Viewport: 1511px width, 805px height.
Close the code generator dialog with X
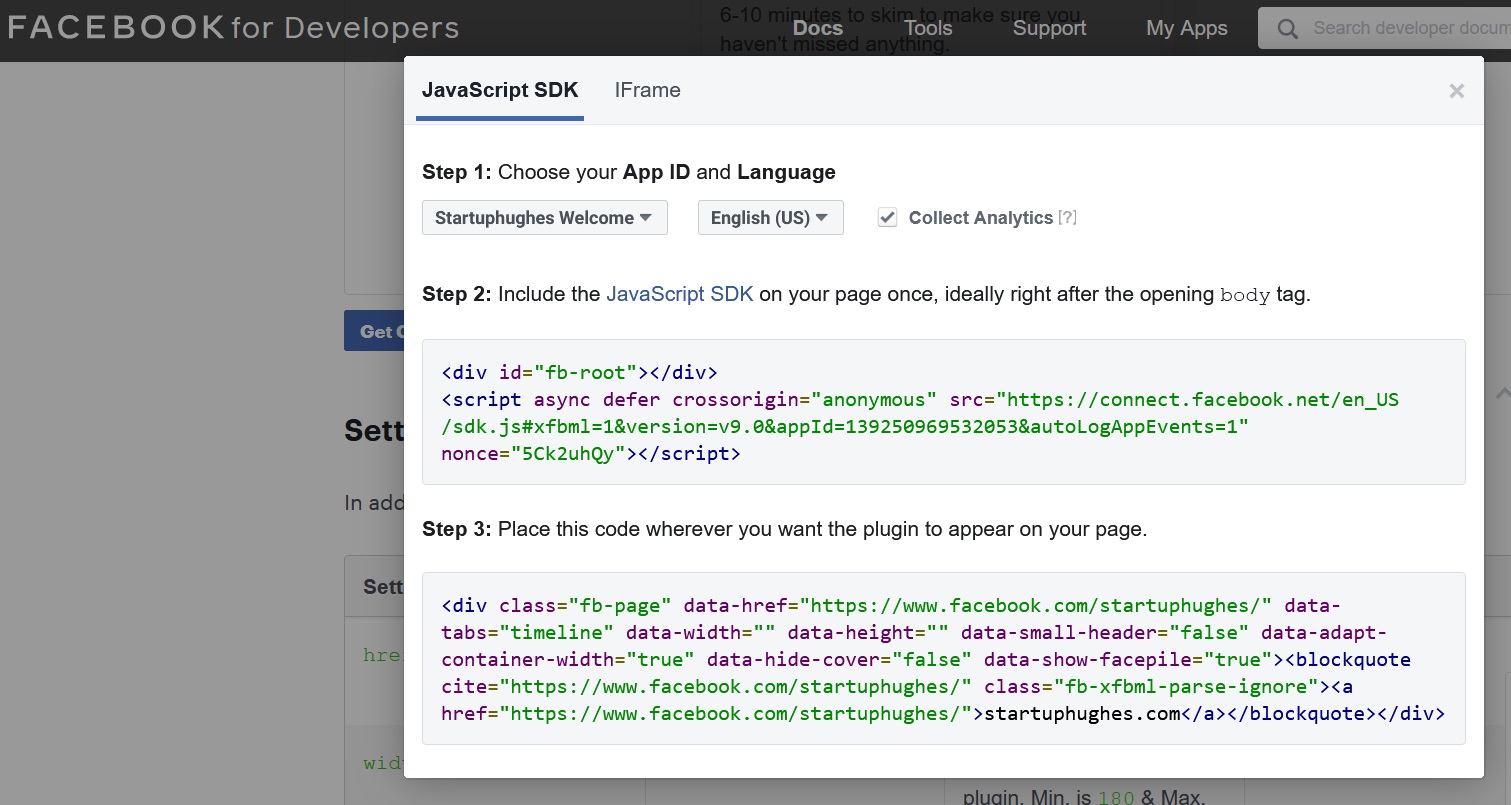pos(1456,91)
